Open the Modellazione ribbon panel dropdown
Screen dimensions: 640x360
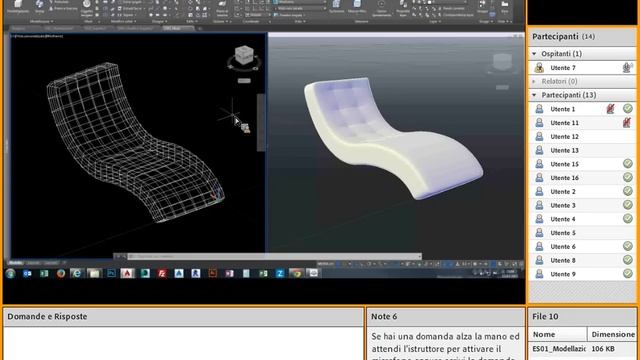pos(41,21)
